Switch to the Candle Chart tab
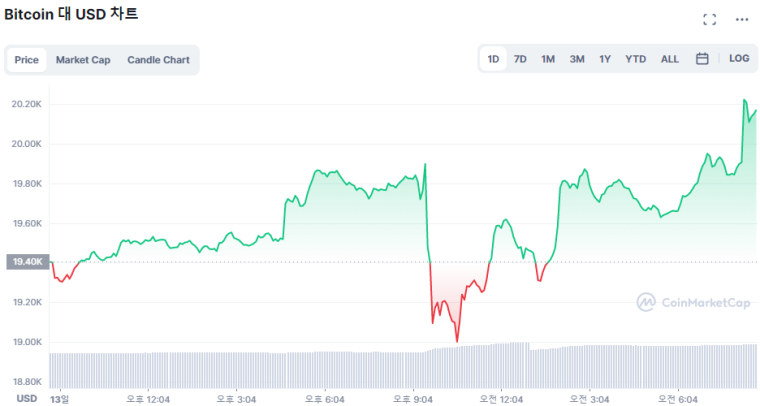This screenshot has height=406, width=760. (158, 60)
